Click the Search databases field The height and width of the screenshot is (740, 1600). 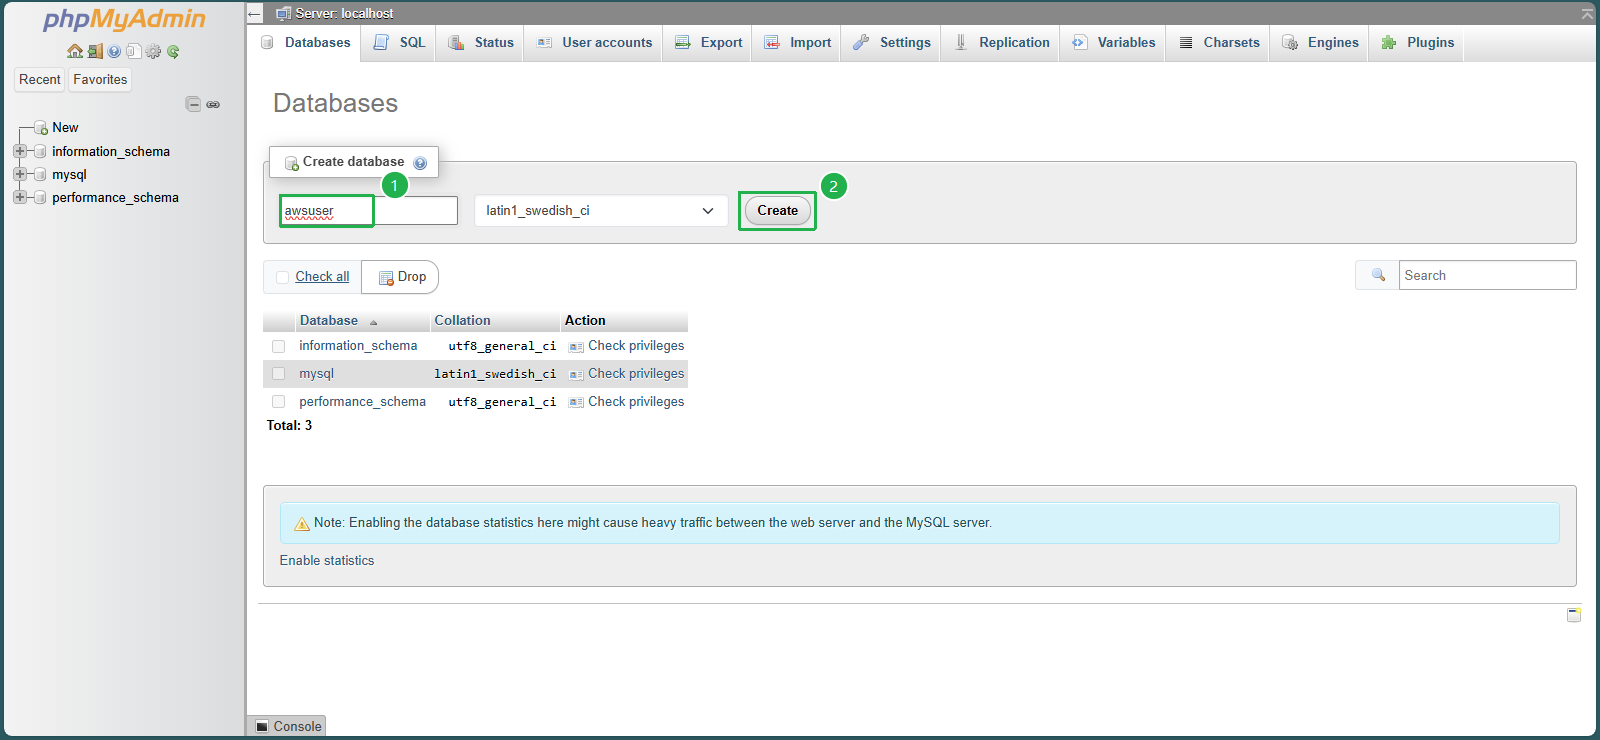tap(1487, 275)
